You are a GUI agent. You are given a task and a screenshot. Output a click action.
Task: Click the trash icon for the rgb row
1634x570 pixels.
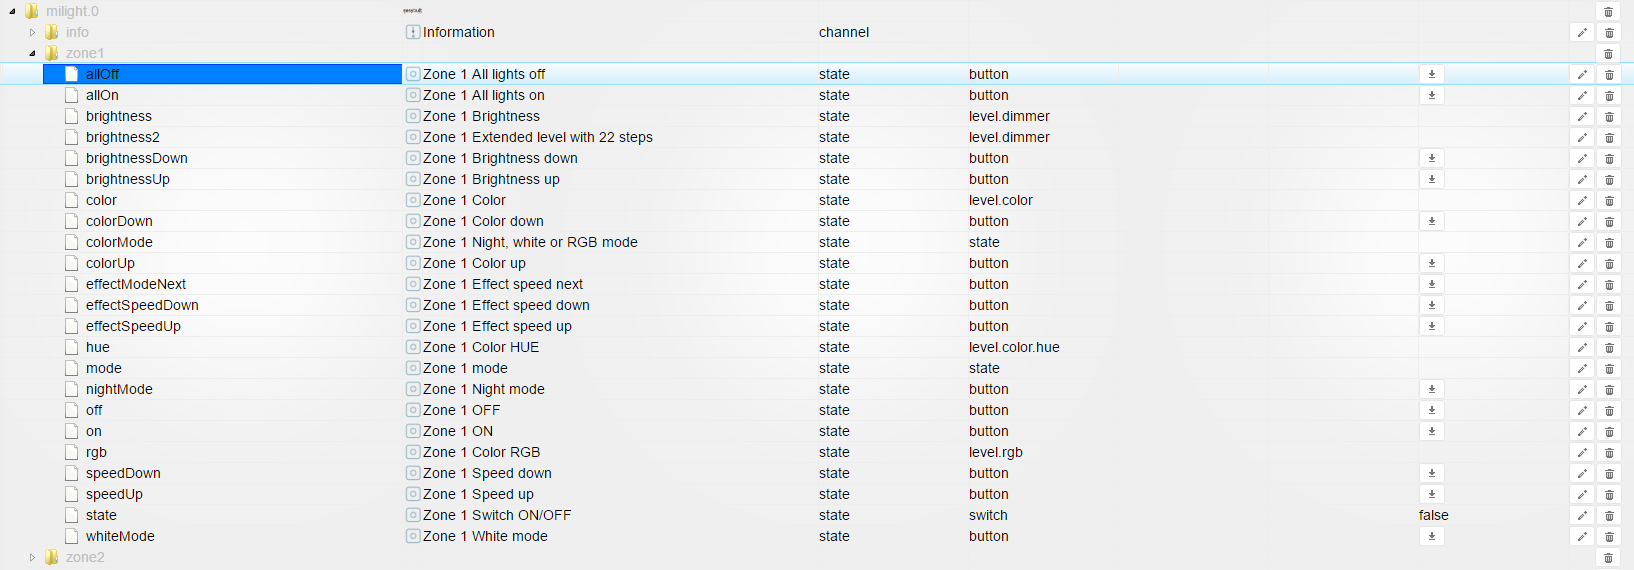click(1609, 453)
